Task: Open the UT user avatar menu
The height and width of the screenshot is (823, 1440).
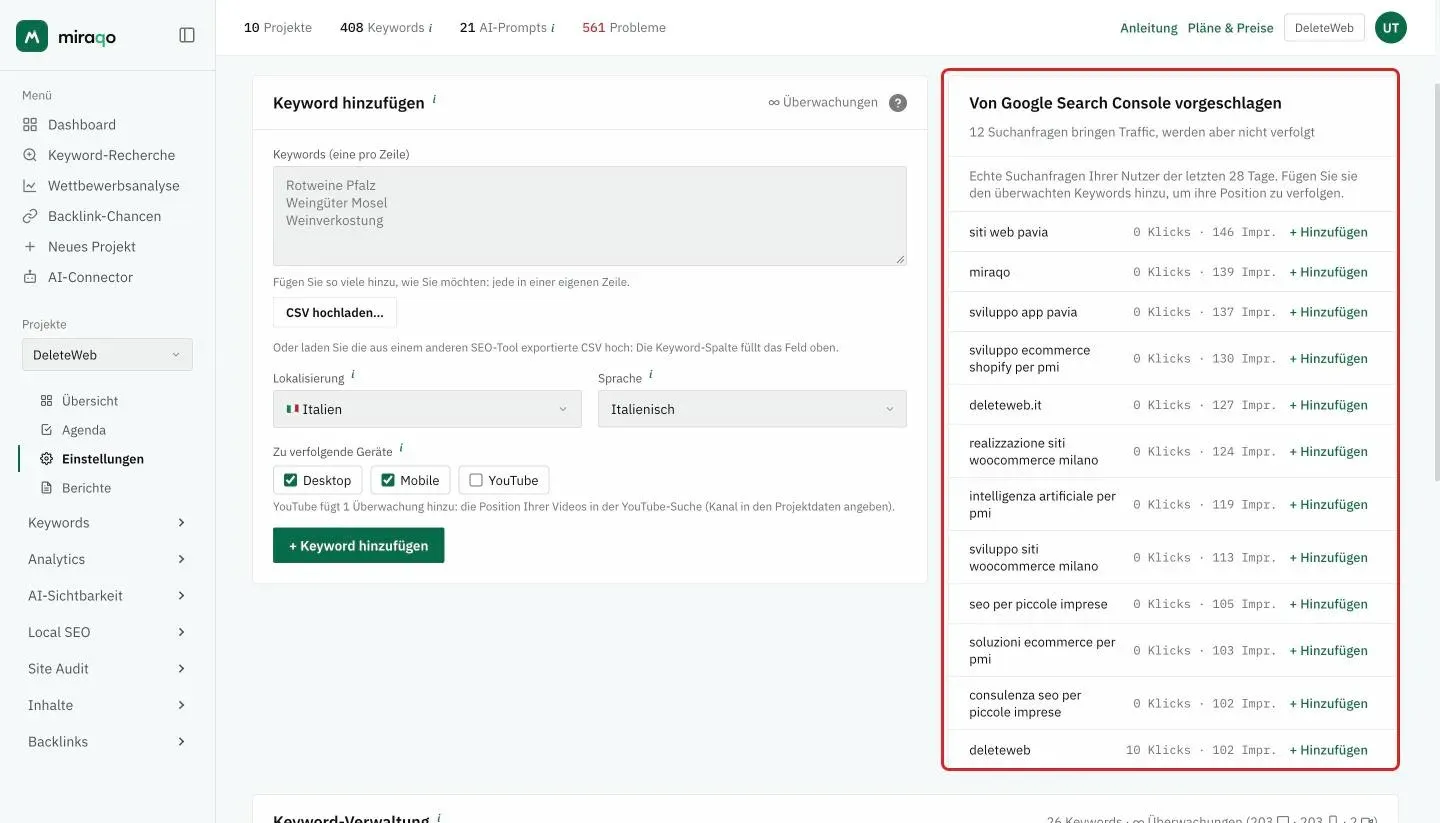Action: point(1390,28)
